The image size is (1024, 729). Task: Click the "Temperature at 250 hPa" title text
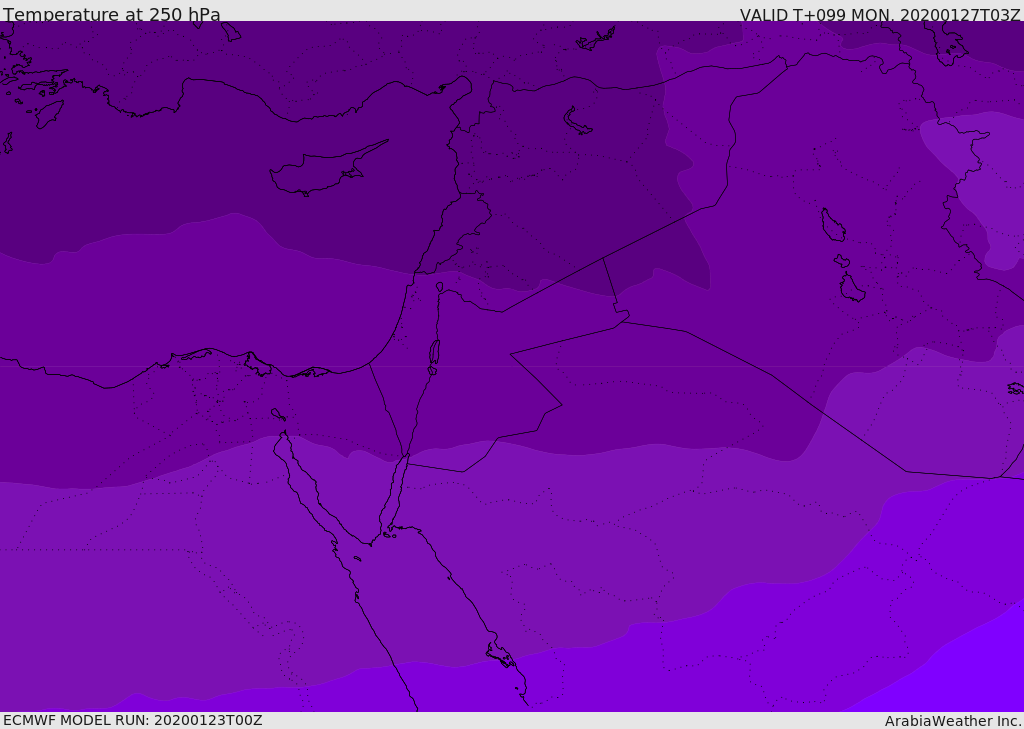(112, 14)
